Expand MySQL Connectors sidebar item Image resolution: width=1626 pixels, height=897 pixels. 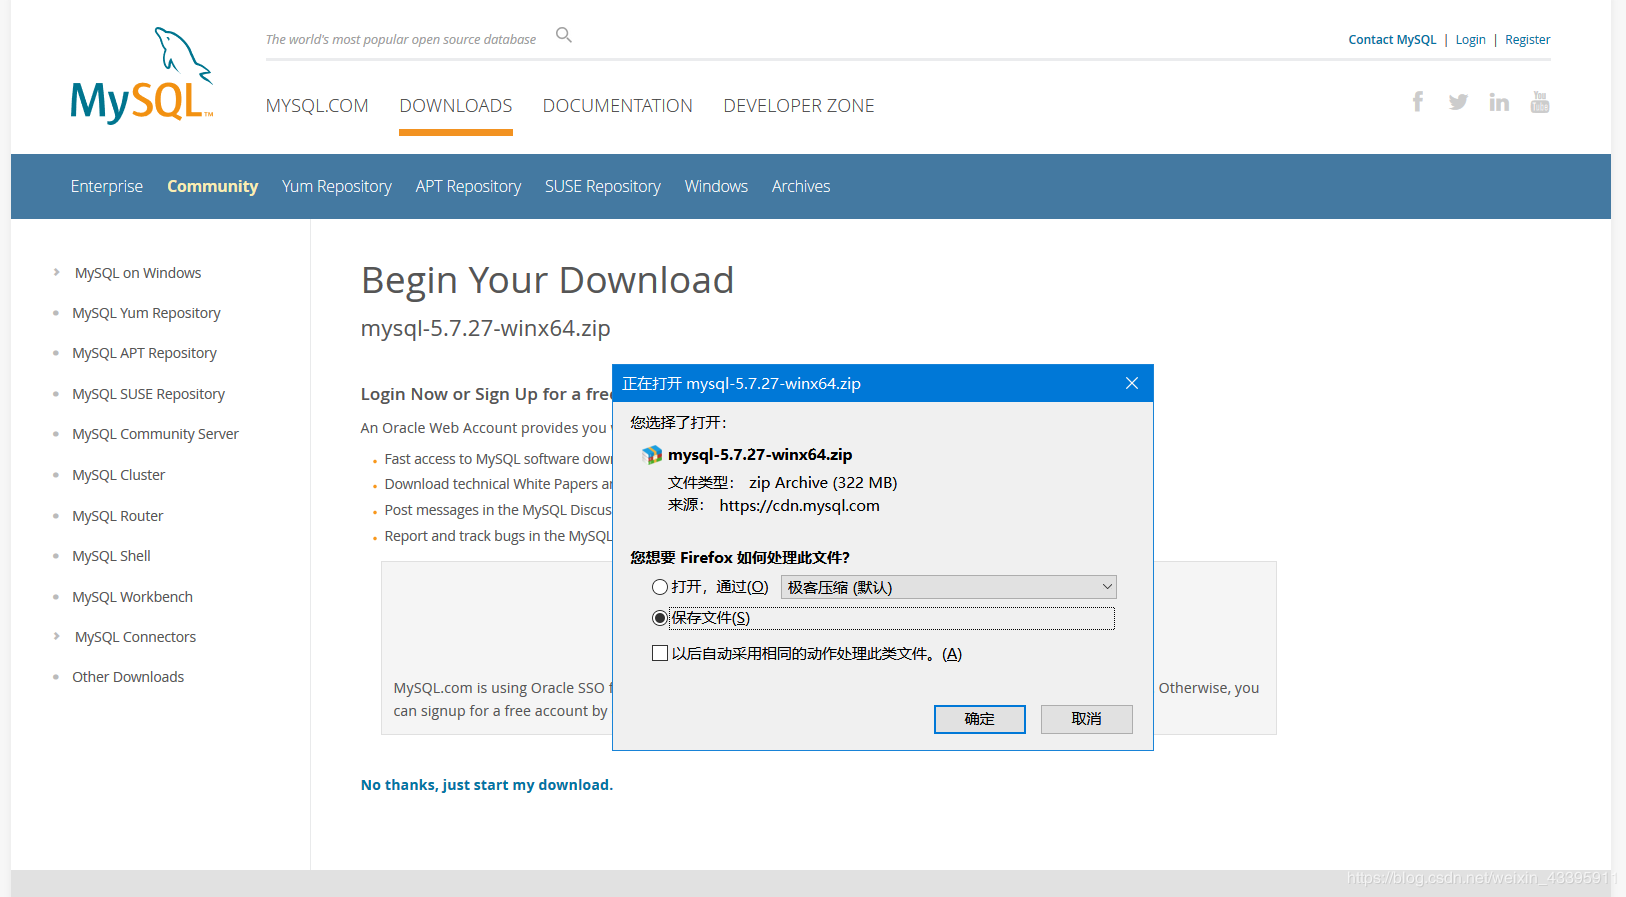pos(57,636)
